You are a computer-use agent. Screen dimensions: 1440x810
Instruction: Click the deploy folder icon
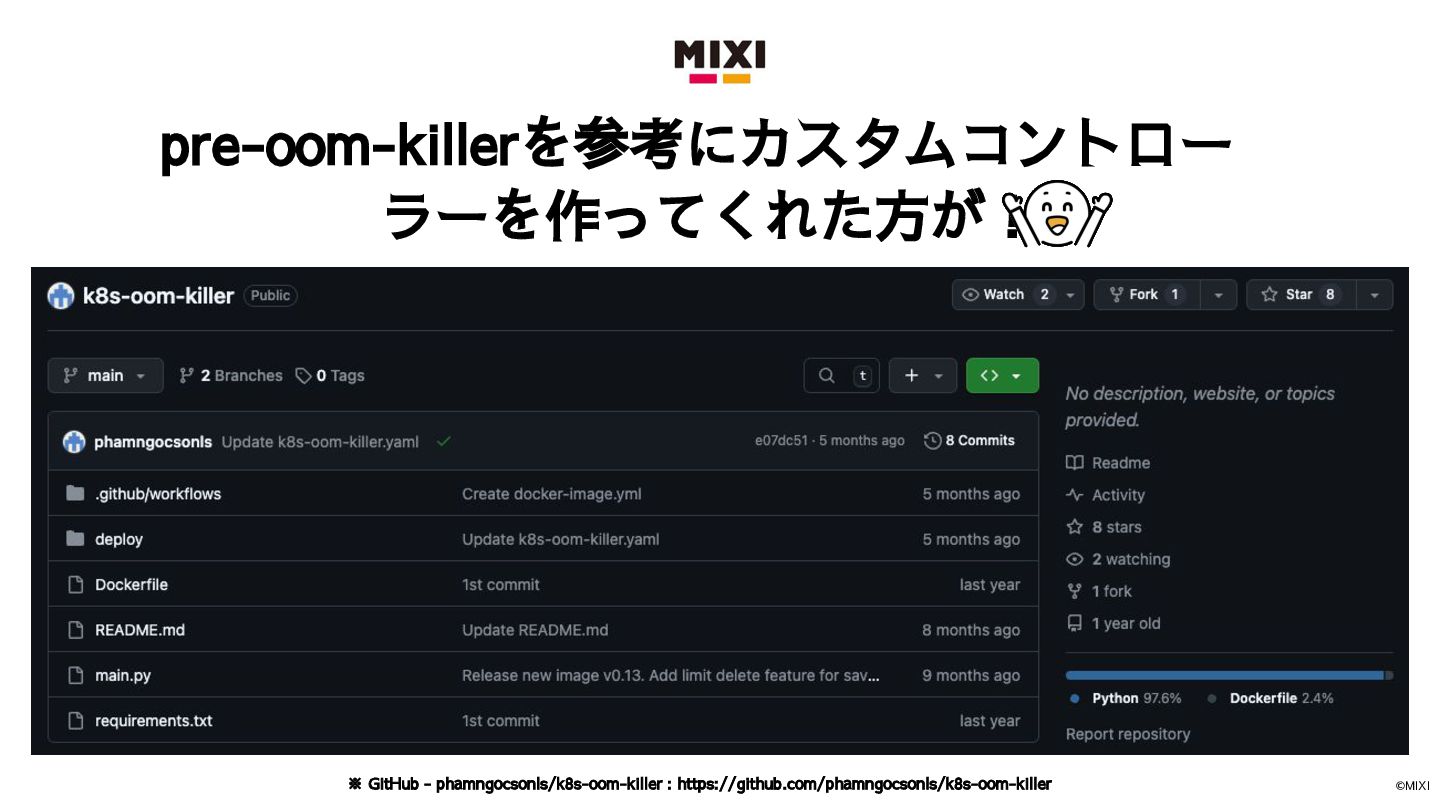[x=75, y=538]
